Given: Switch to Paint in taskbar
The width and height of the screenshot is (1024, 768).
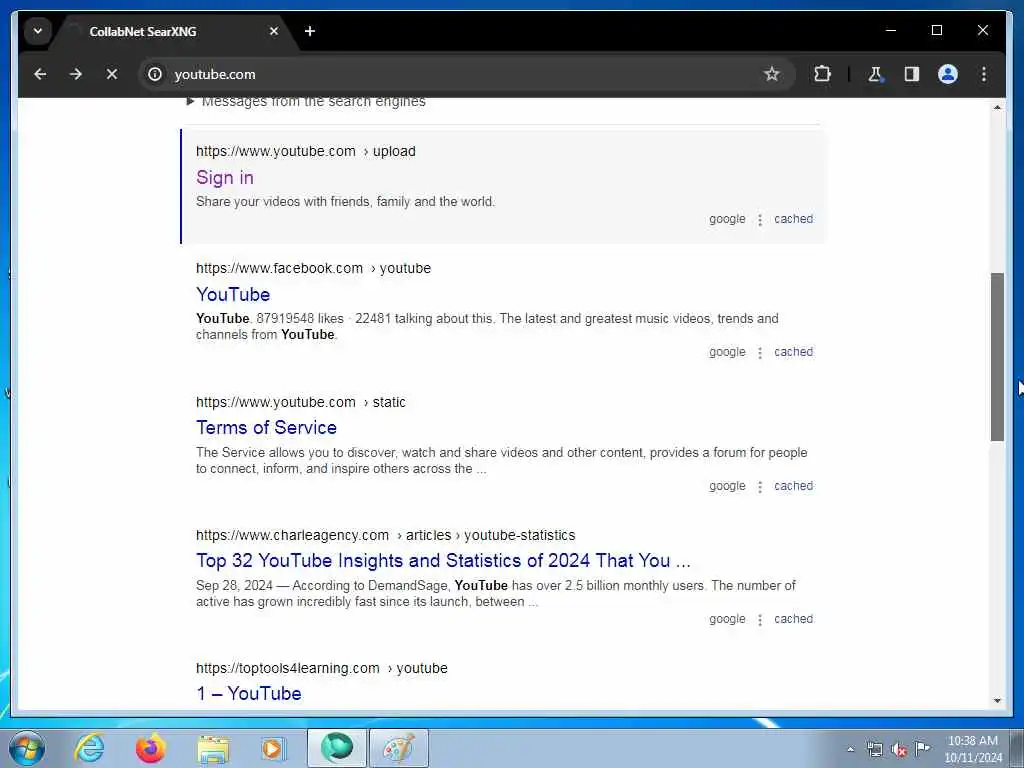Looking at the screenshot, I should 399,748.
